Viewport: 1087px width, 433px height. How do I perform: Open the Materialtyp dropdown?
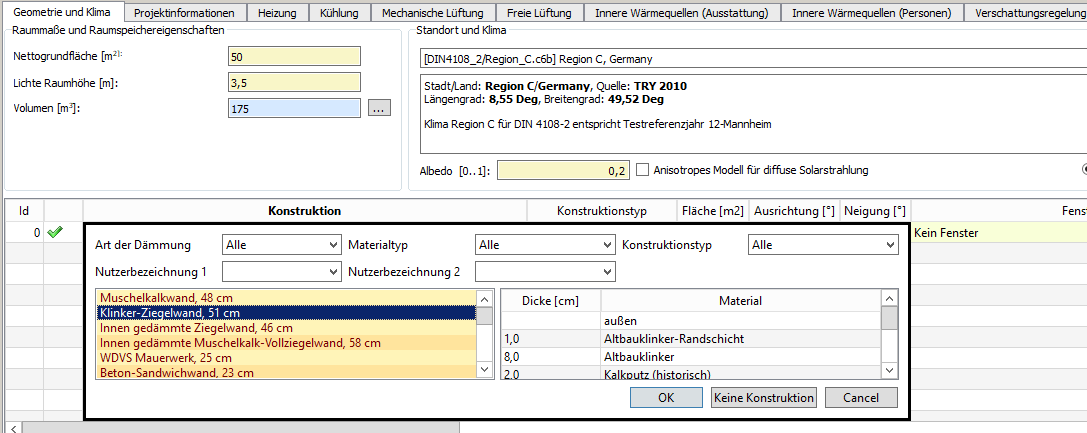(x=546, y=245)
